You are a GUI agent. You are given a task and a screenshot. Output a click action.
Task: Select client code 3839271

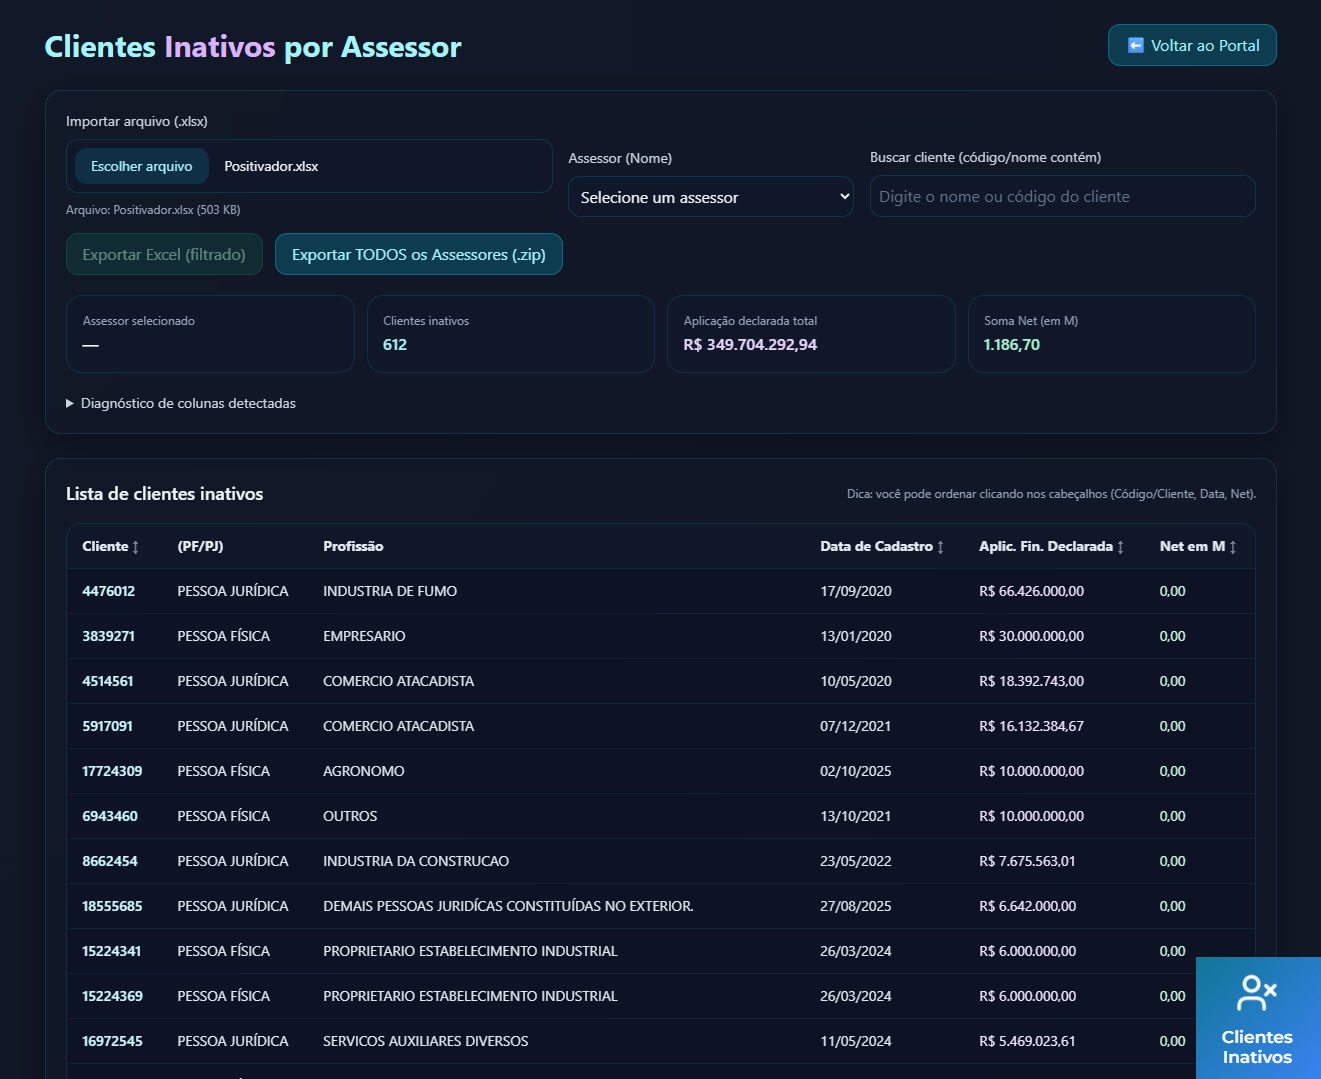point(108,637)
